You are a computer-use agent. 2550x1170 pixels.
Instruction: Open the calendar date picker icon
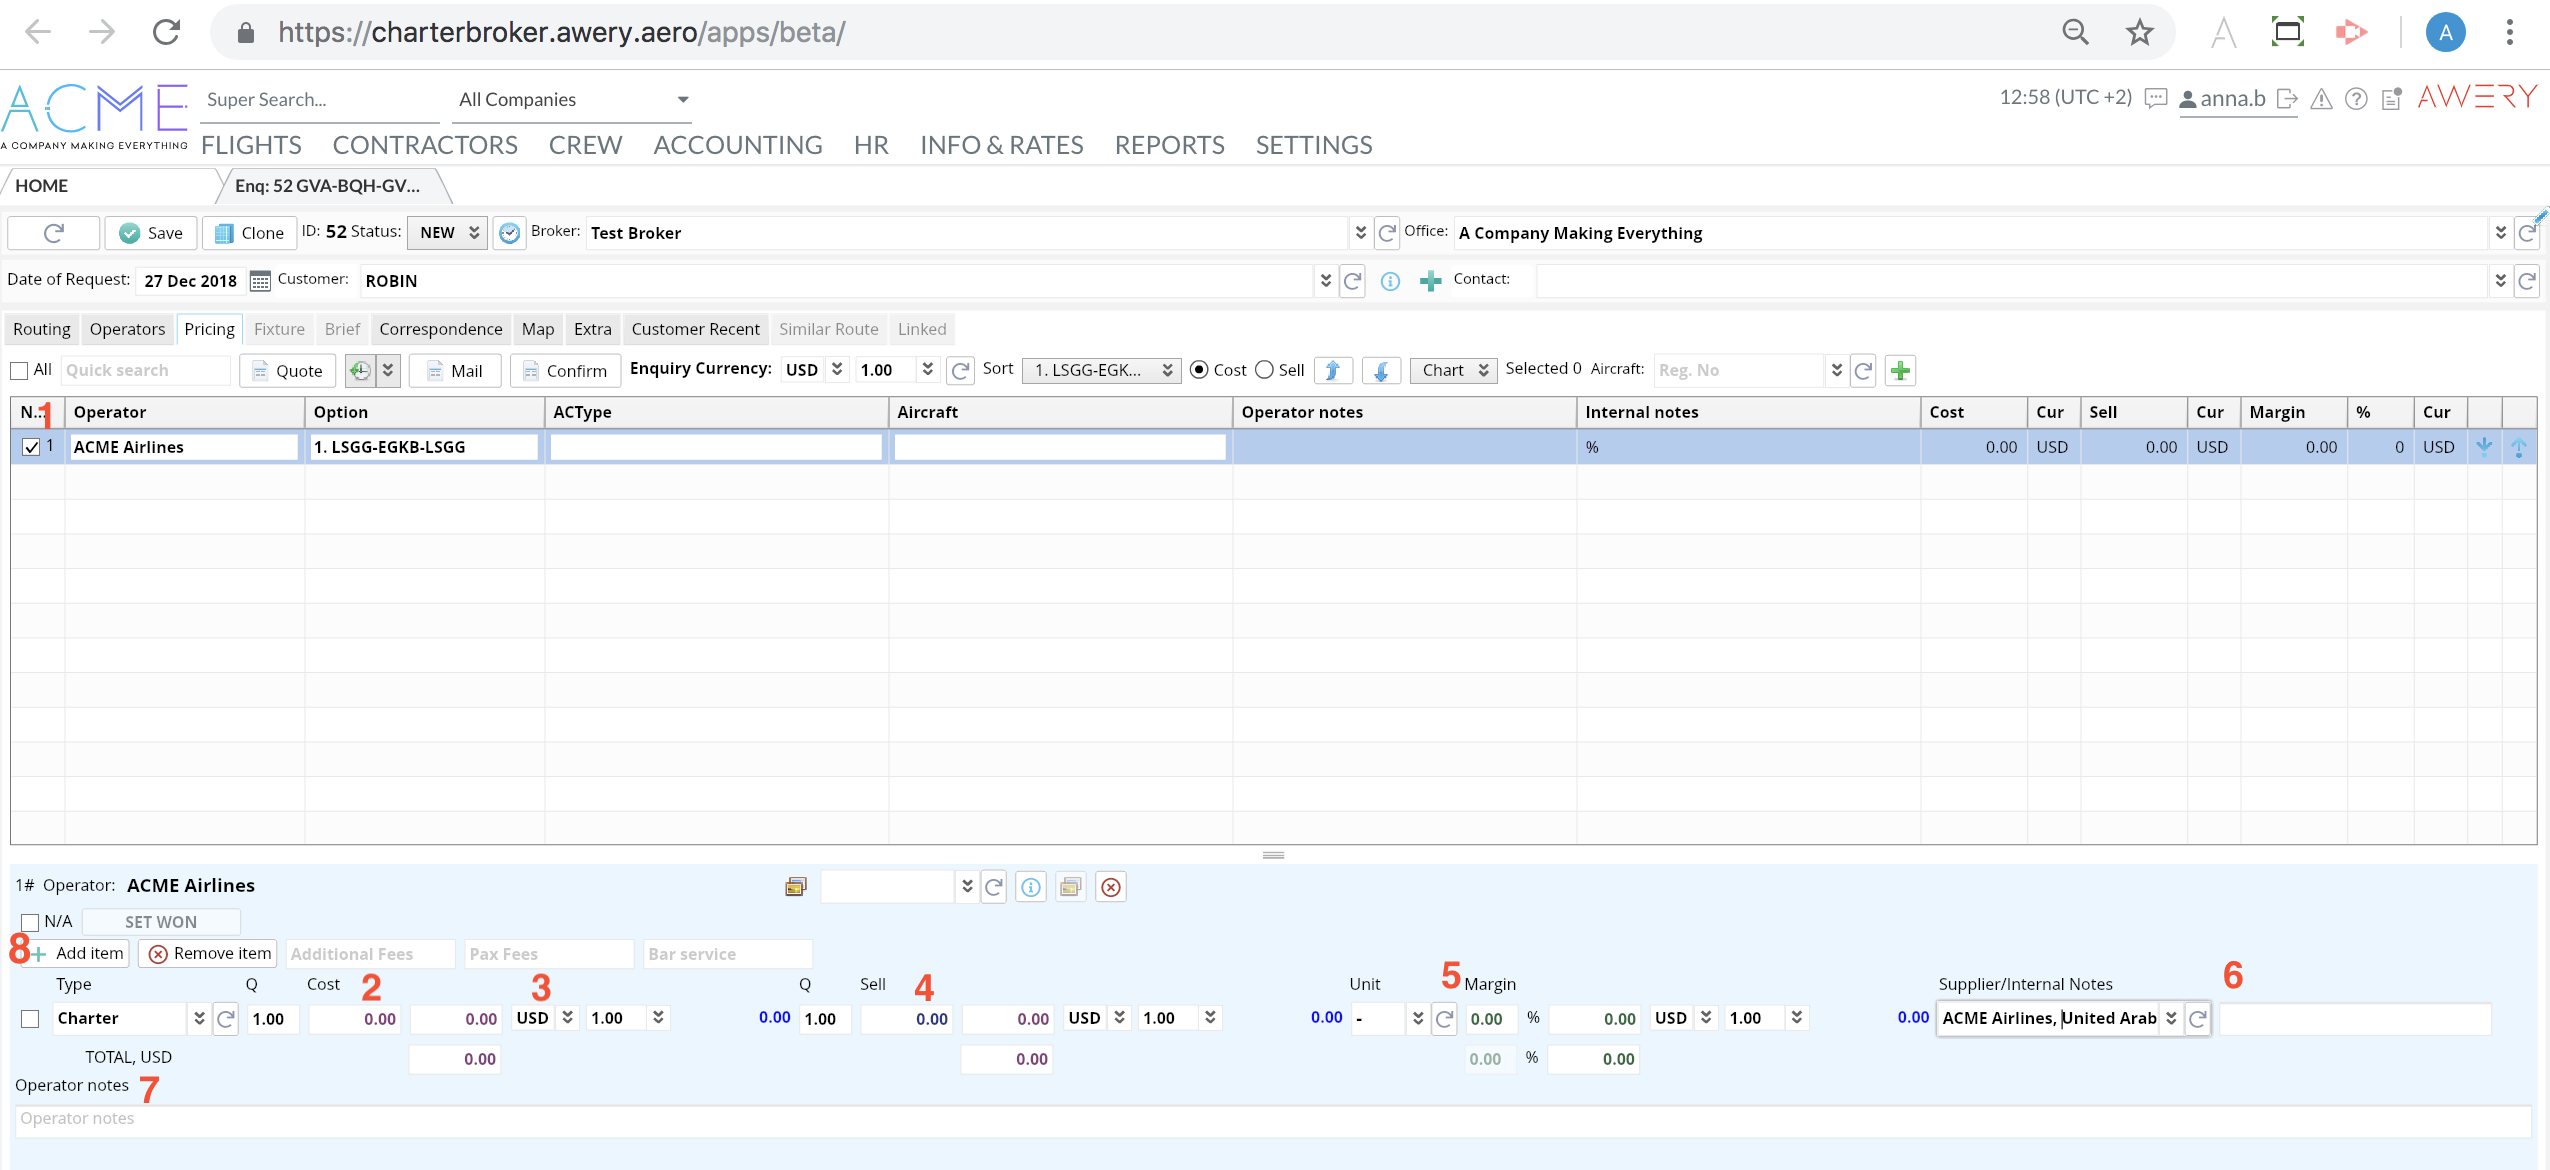pos(260,281)
